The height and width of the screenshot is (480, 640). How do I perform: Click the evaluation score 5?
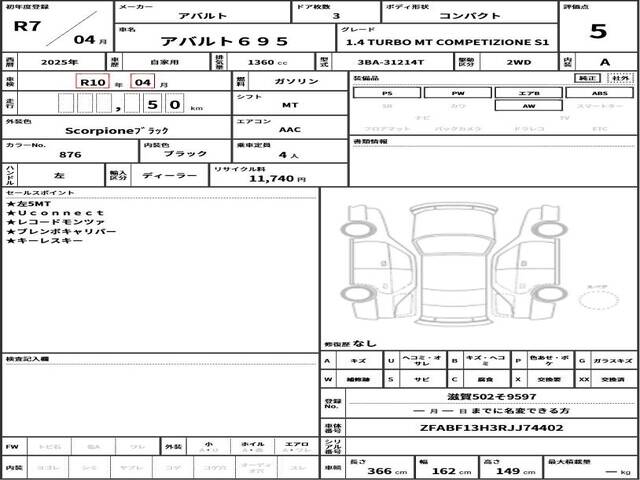[x=597, y=30]
